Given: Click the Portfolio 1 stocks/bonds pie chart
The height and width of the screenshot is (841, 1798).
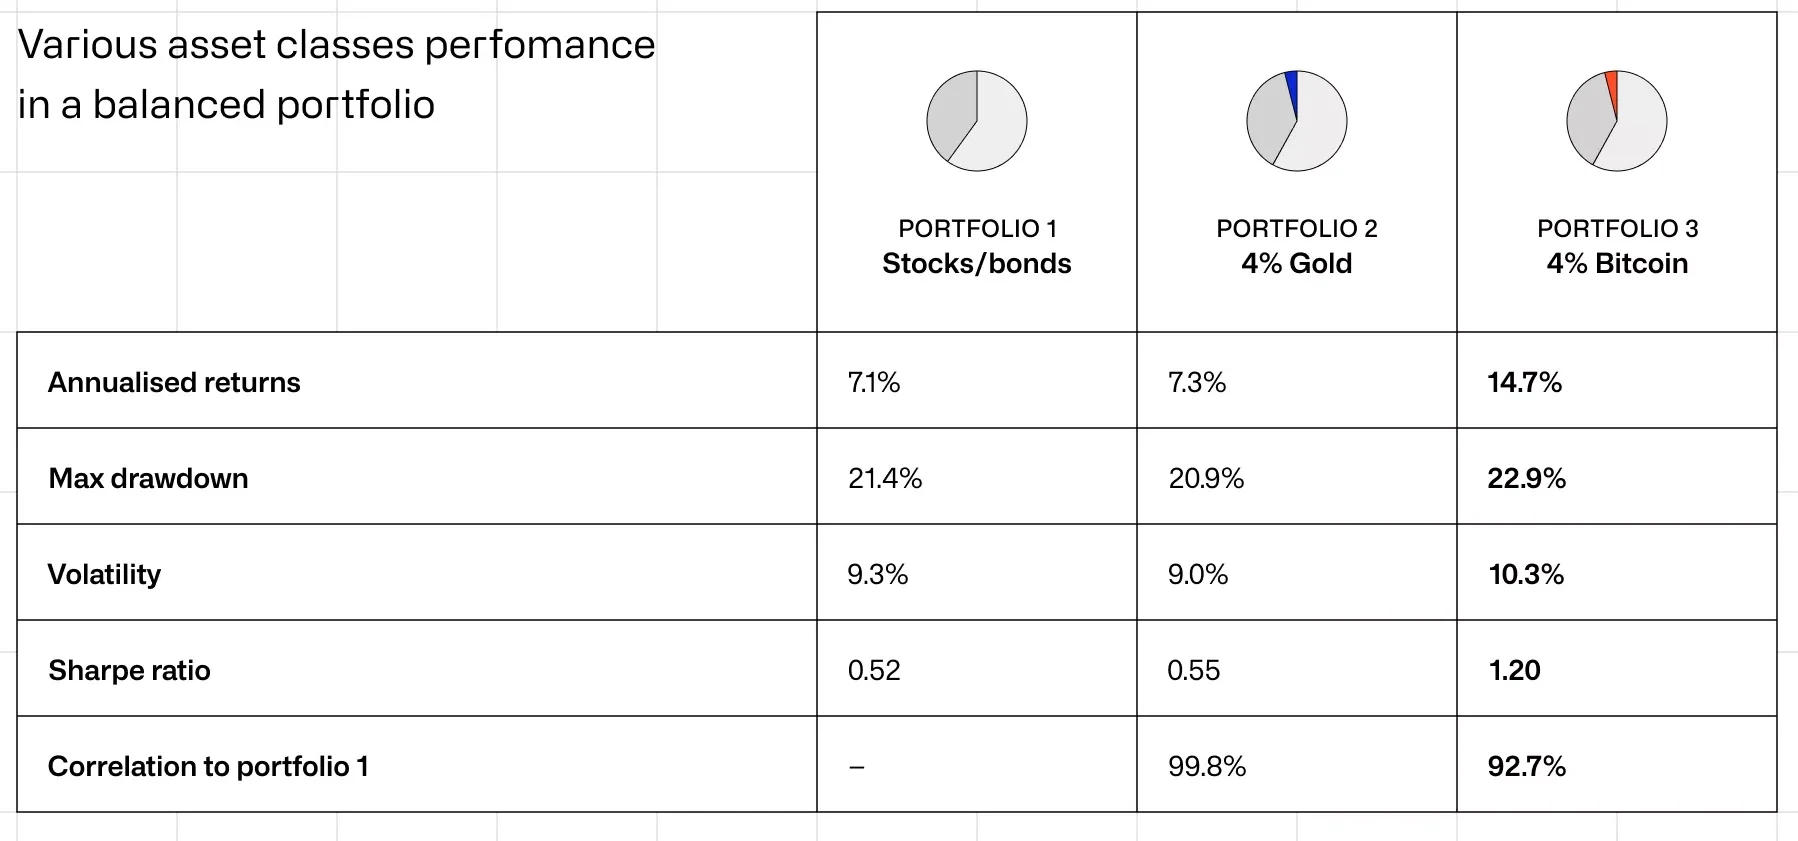Looking at the screenshot, I should pyautogui.click(x=977, y=121).
